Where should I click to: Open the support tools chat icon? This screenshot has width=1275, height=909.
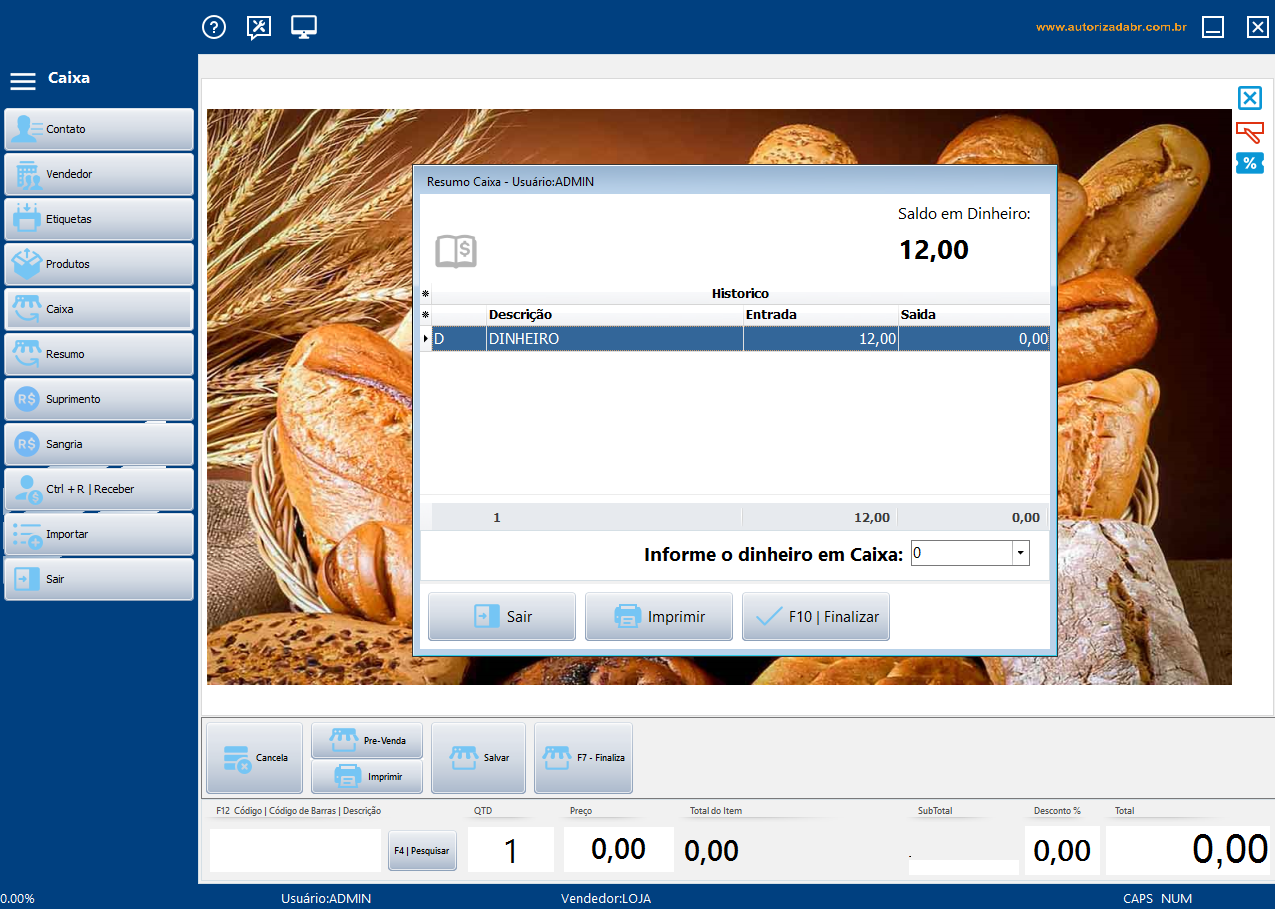[x=259, y=27]
